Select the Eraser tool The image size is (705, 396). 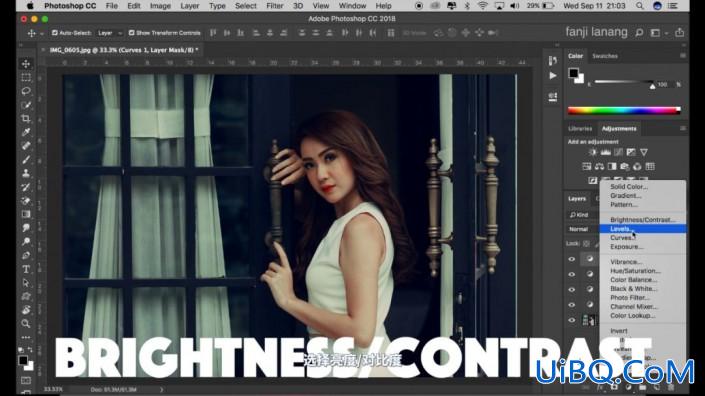pyautogui.click(x=26, y=200)
